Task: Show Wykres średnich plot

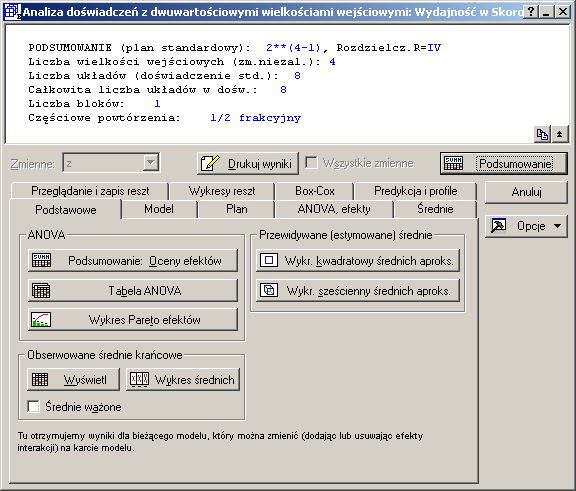Action: click(183, 380)
